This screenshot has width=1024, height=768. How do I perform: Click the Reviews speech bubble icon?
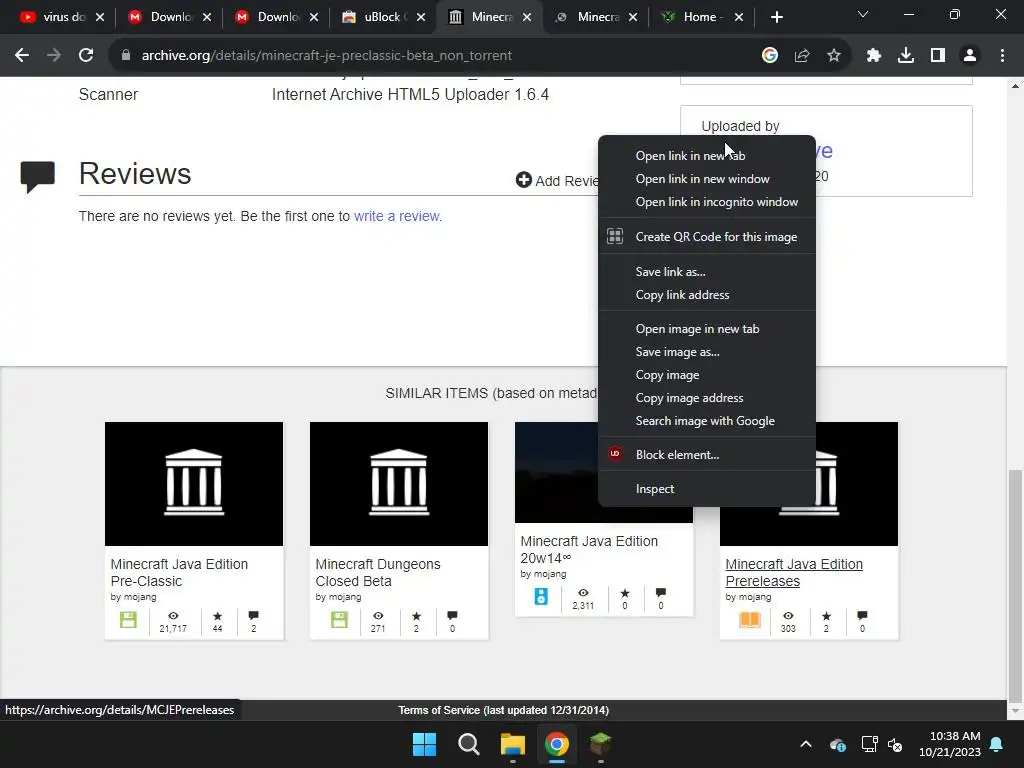pos(37,176)
